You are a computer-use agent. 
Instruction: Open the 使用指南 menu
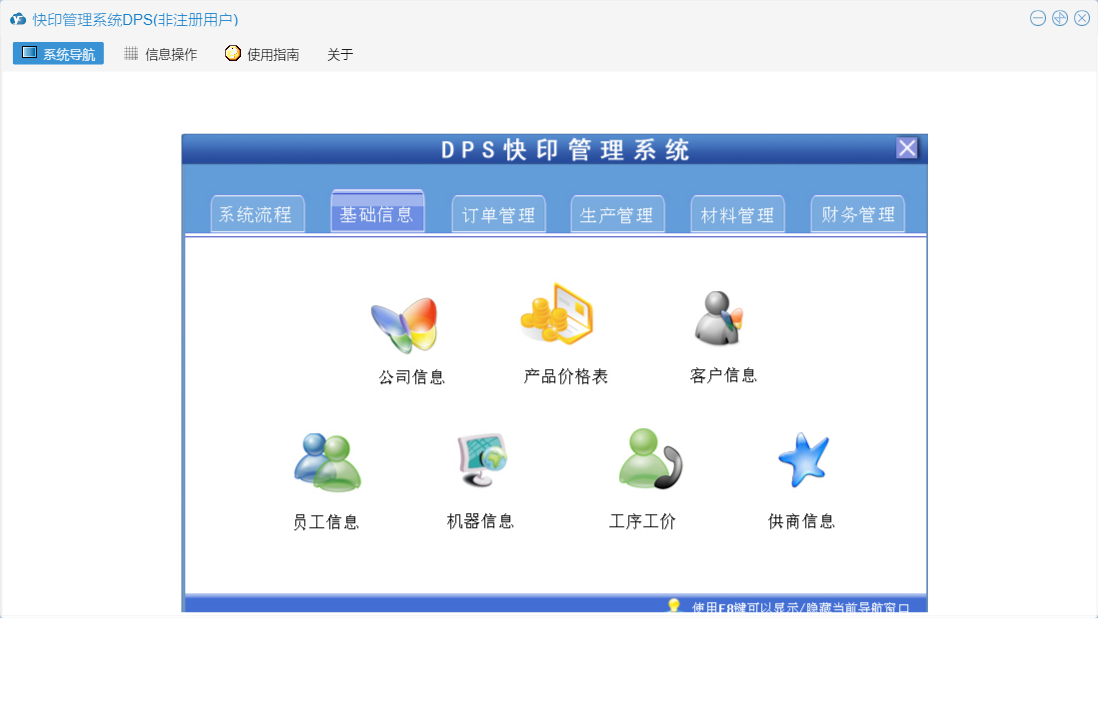pos(263,54)
